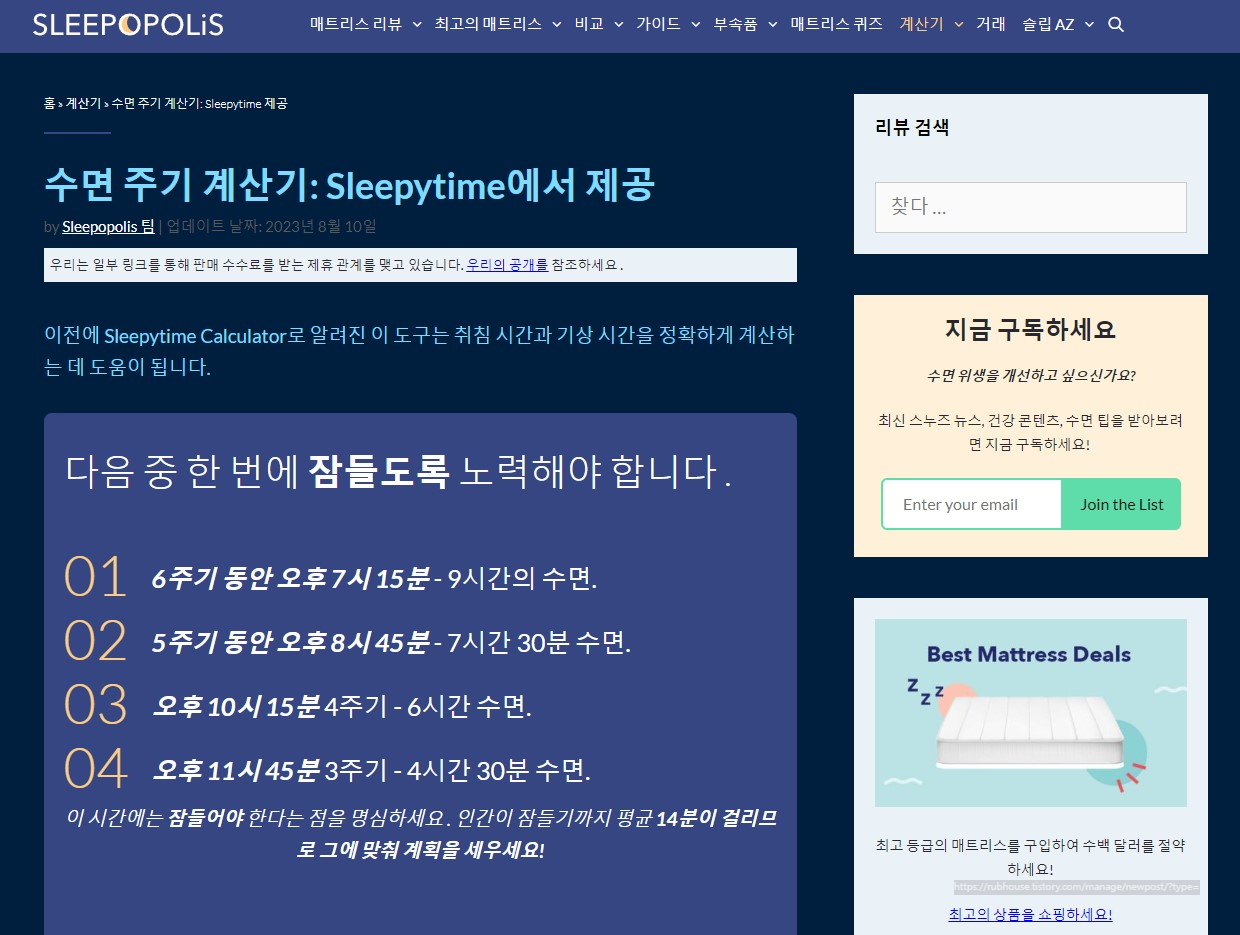Image resolution: width=1240 pixels, height=935 pixels.
Task: Follow the 최고의 상품을 쇼핑하세요 link
Action: coord(1030,914)
